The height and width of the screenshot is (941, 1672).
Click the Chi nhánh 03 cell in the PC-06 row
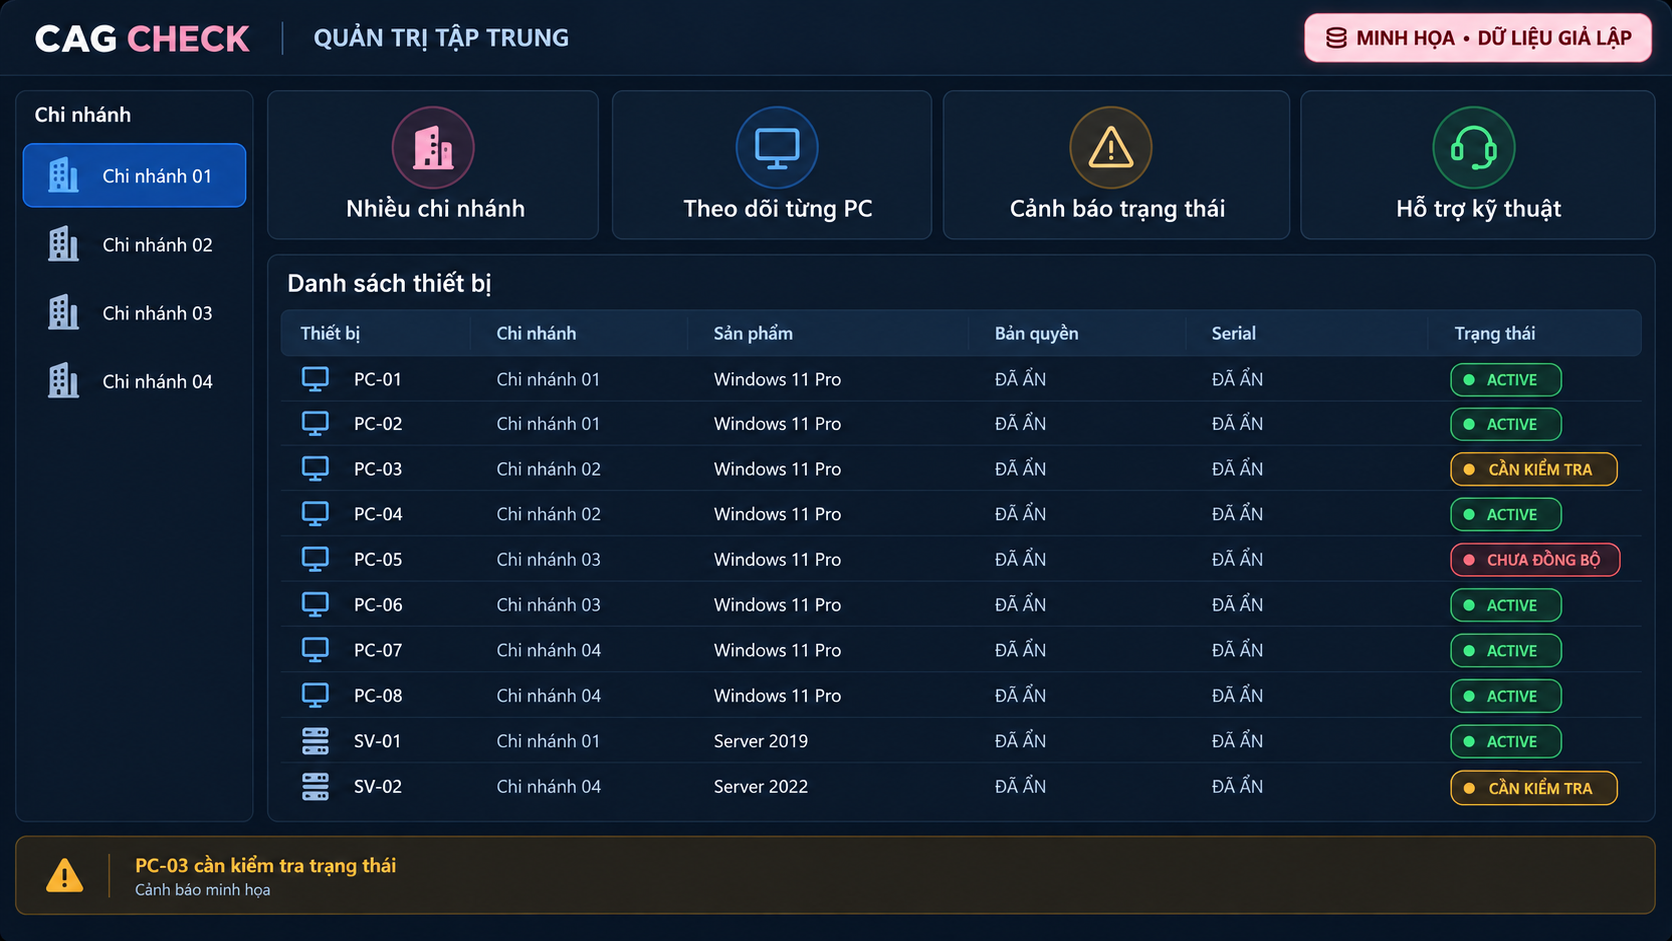[x=548, y=604]
